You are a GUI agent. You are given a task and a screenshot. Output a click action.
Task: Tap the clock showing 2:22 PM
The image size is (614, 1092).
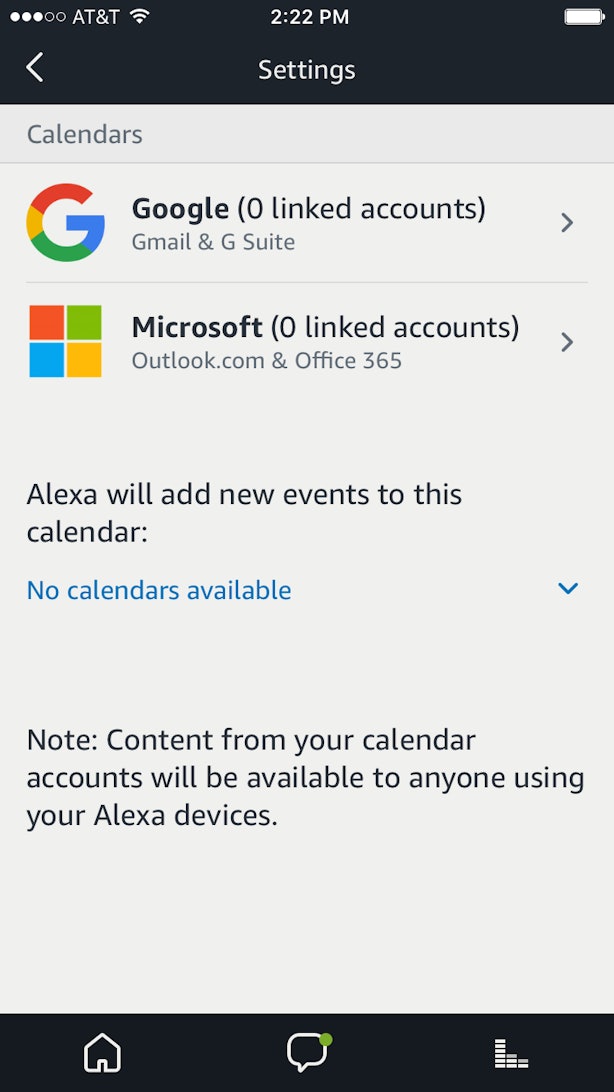pyautogui.click(x=310, y=16)
